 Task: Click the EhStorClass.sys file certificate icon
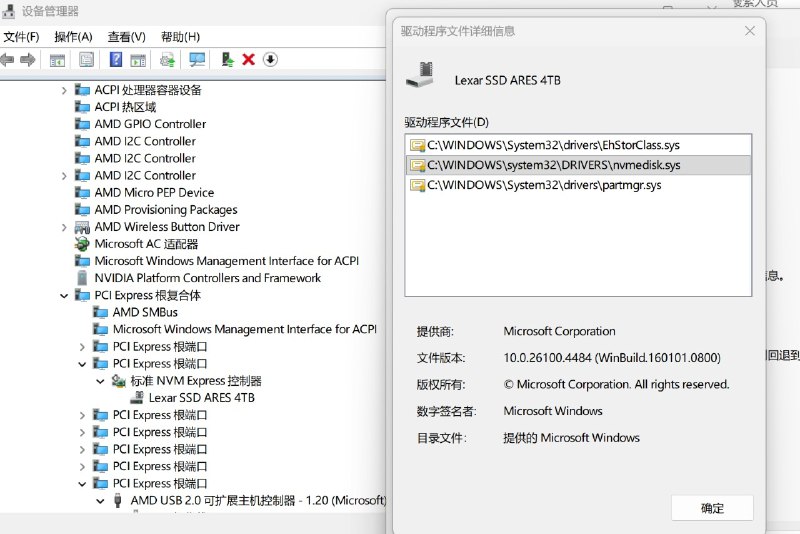418,145
